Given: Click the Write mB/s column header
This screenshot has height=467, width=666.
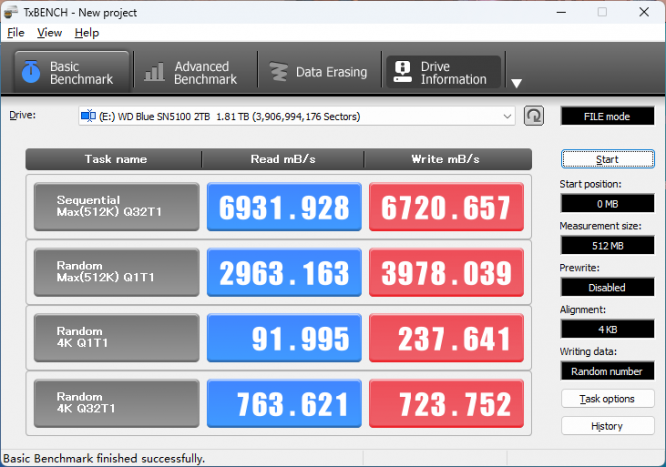Looking at the screenshot, I should [x=446, y=159].
